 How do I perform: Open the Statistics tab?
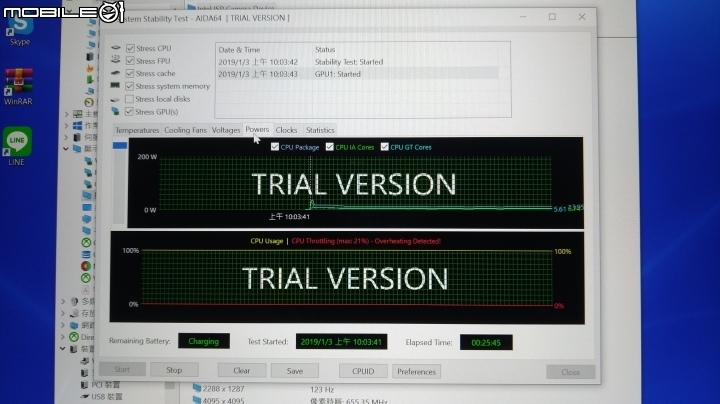[320, 130]
